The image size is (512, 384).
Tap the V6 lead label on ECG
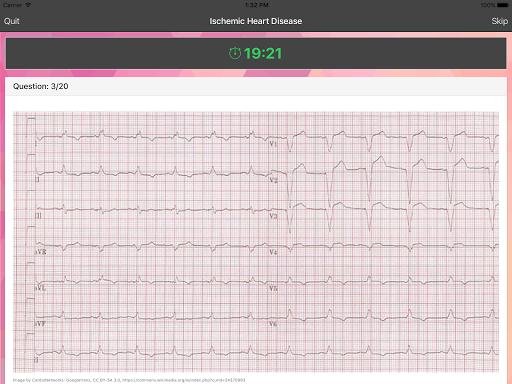[x=273, y=324]
